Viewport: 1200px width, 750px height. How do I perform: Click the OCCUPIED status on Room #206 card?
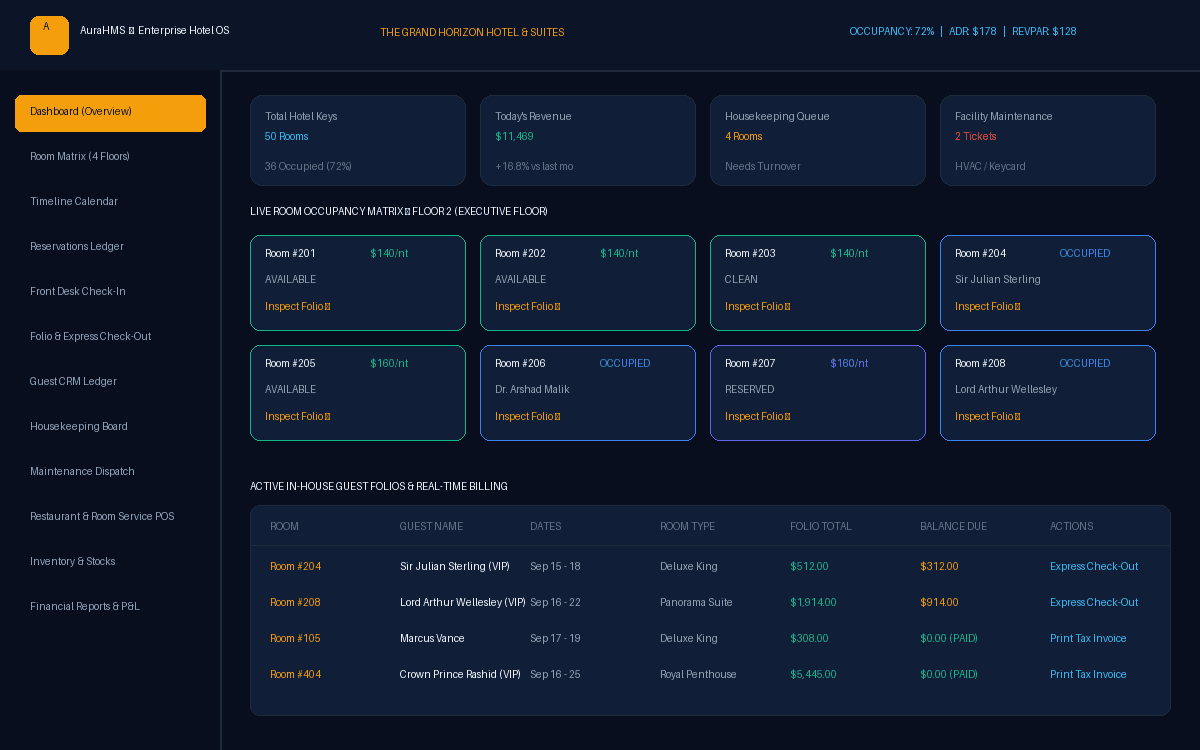coord(625,364)
